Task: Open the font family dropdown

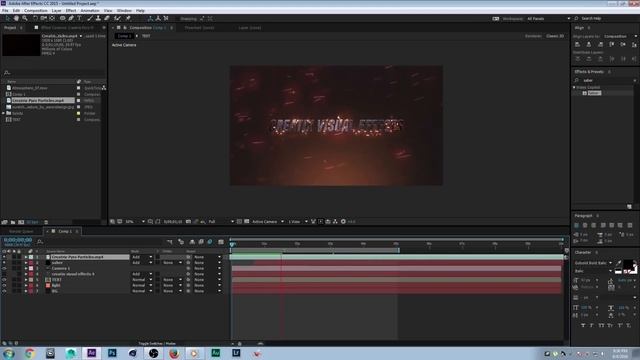Action: click(x=593, y=263)
